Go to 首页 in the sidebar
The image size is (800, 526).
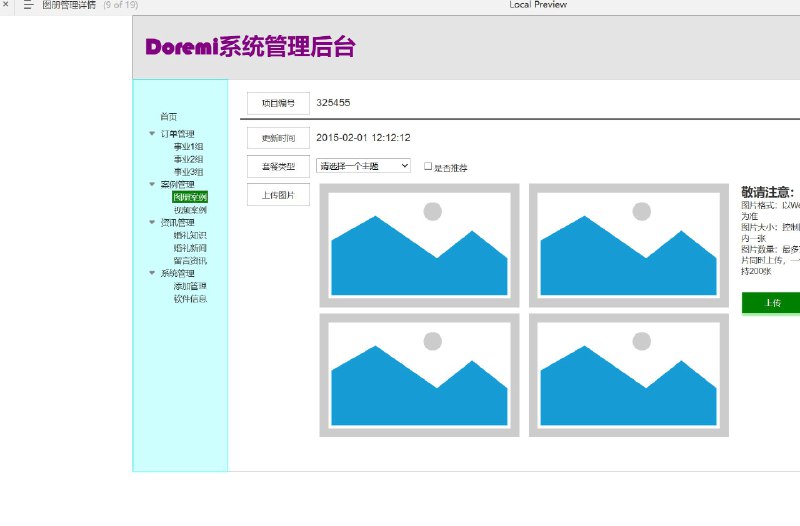168,116
